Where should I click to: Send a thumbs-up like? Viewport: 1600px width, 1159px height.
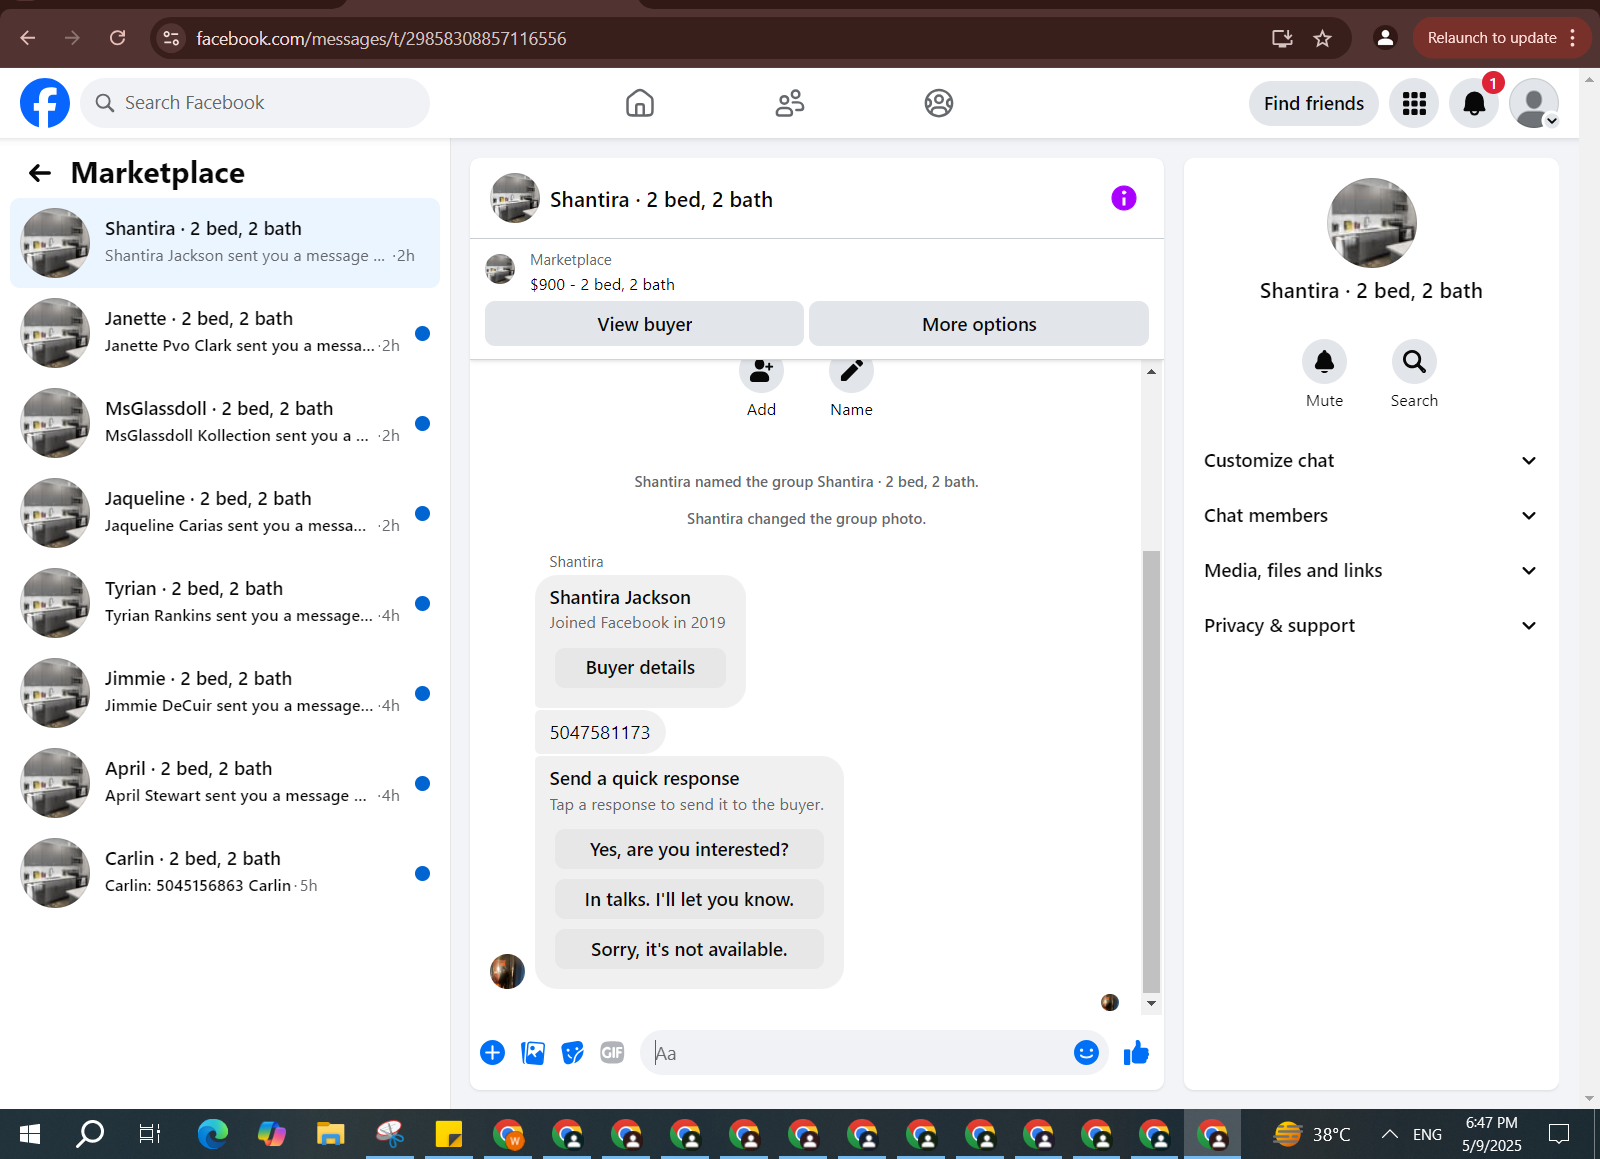(x=1136, y=1052)
